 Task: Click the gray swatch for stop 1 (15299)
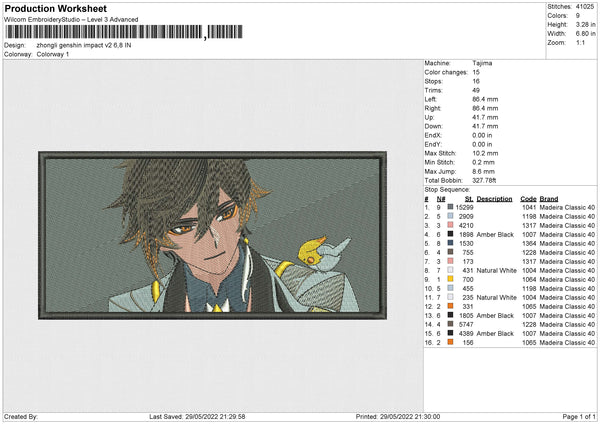[450, 207]
